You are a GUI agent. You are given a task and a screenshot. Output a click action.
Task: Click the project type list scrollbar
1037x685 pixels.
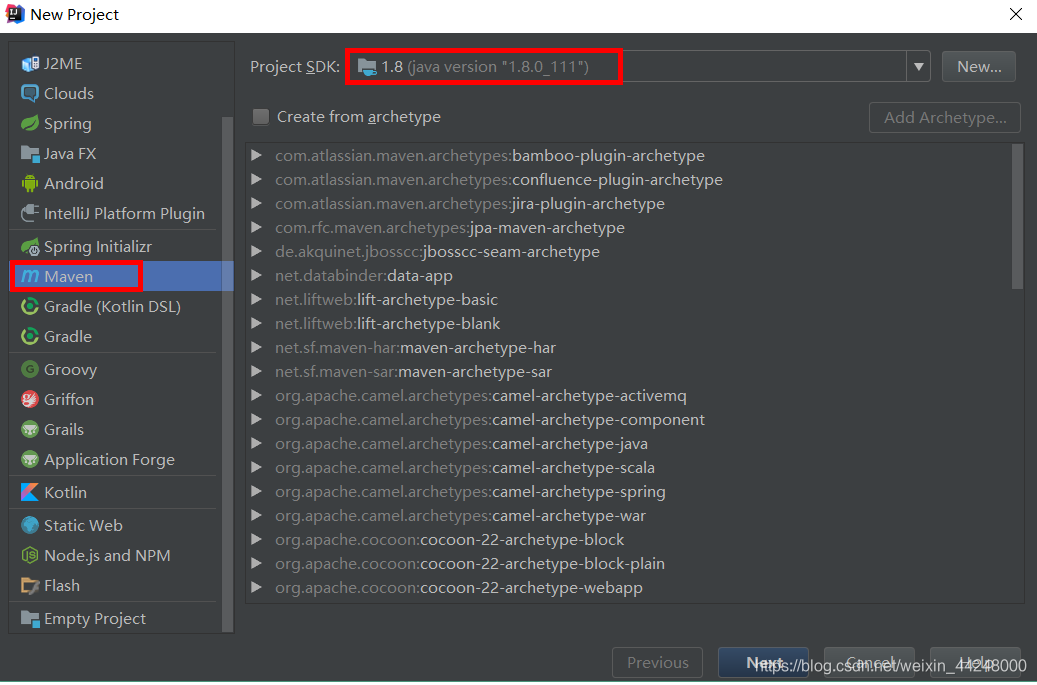coord(228,374)
